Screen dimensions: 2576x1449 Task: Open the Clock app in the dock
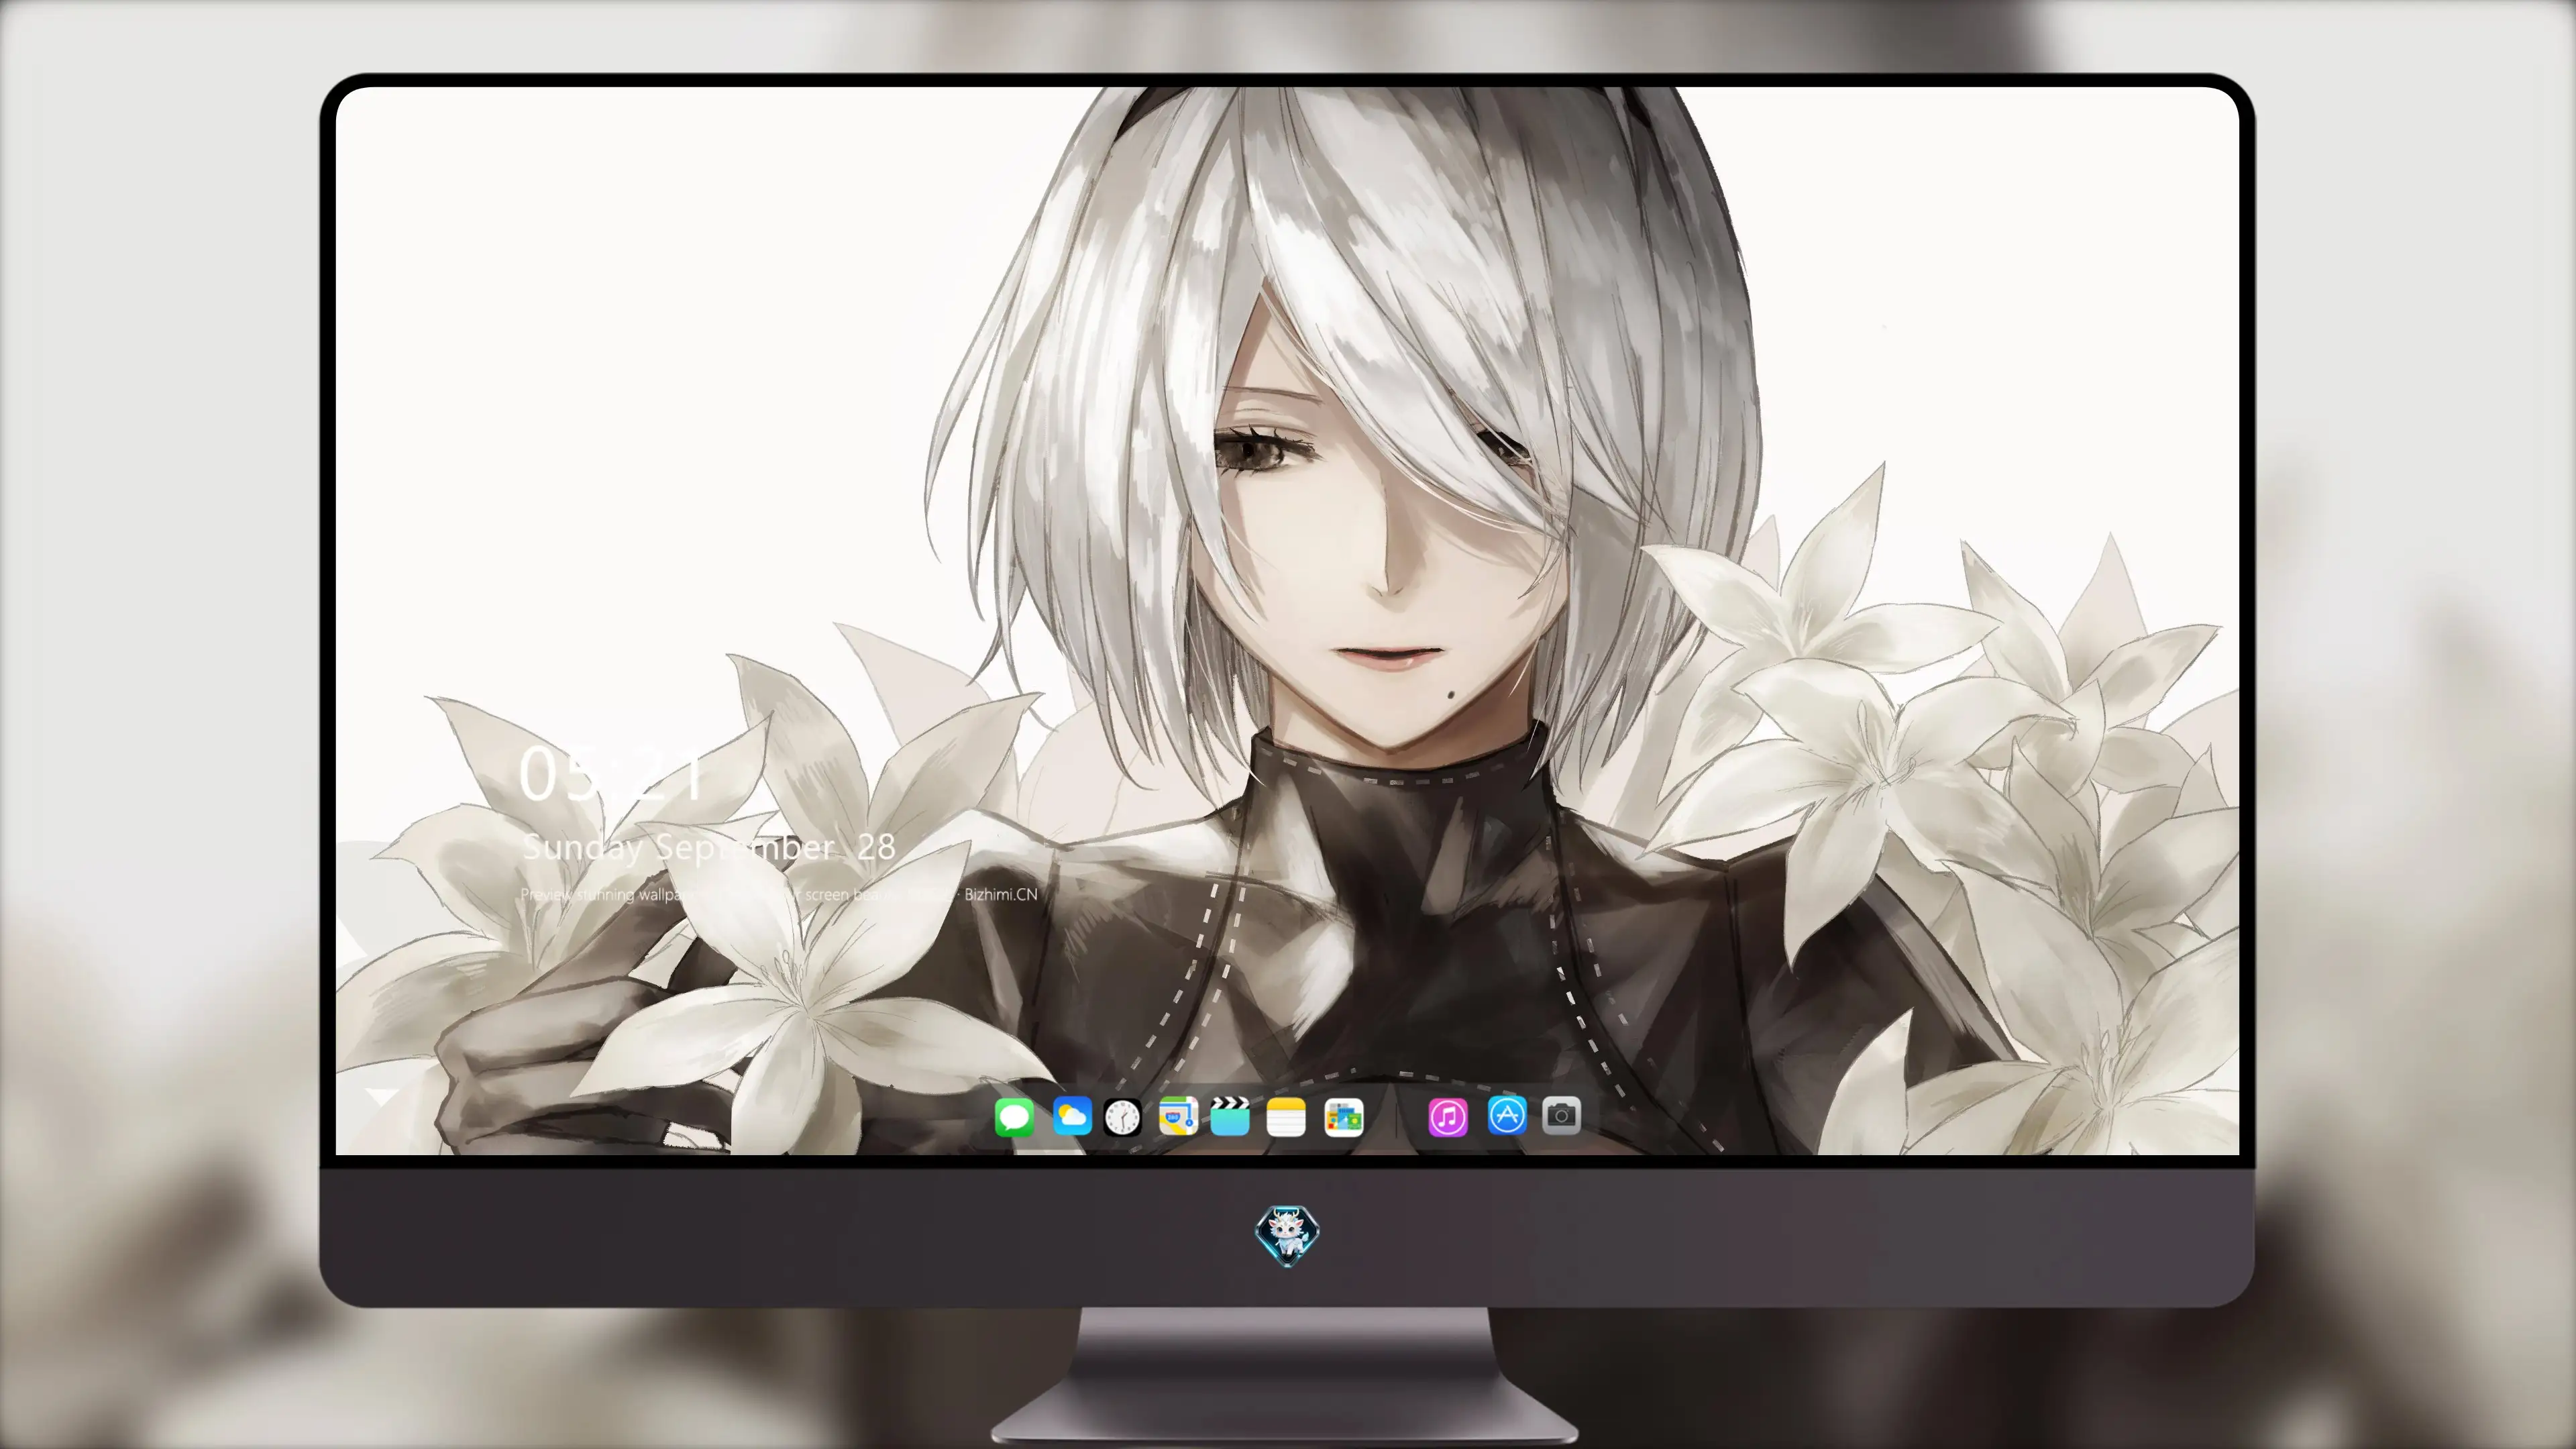pos(1122,1117)
